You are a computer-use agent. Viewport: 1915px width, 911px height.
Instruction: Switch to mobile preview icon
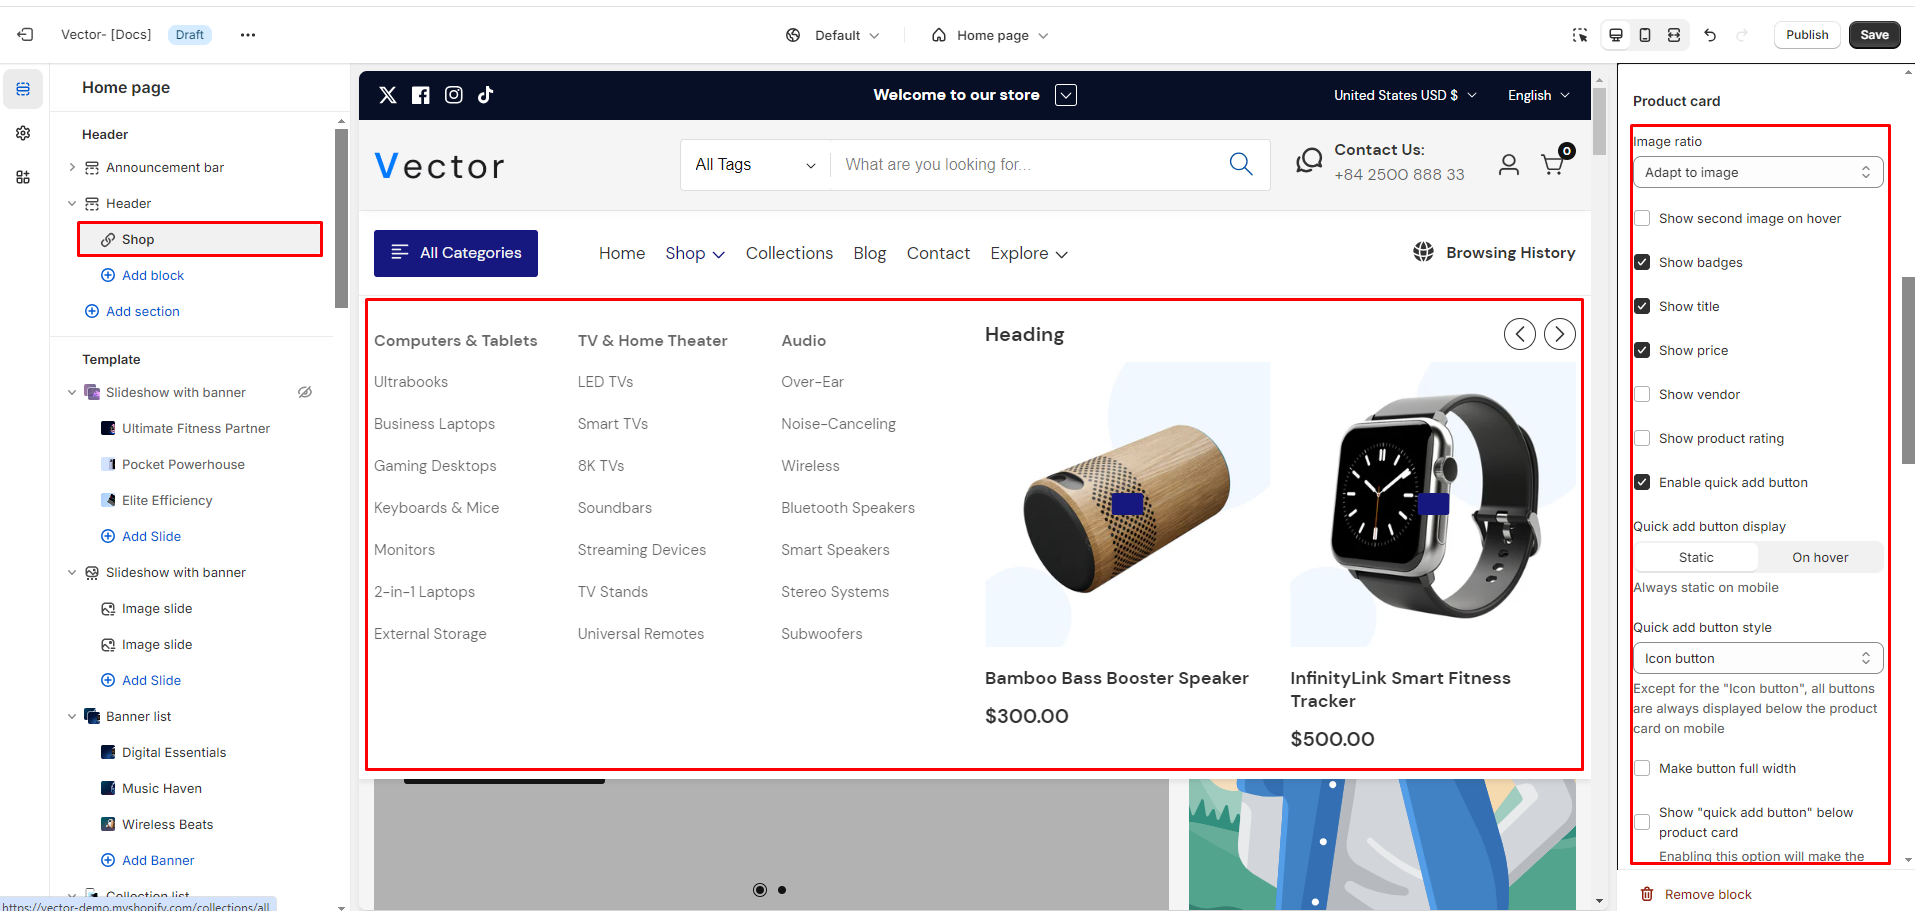(1645, 35)
